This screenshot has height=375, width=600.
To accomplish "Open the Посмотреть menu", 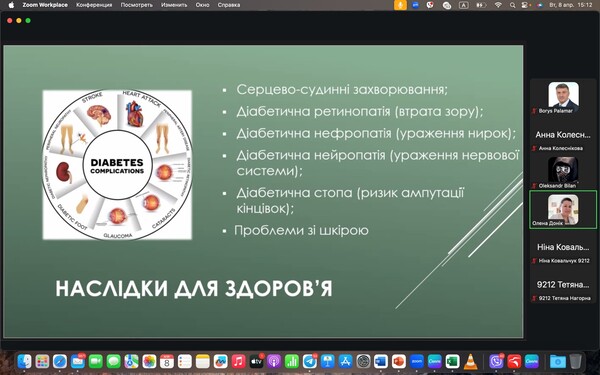I will [x=137, y=5].
